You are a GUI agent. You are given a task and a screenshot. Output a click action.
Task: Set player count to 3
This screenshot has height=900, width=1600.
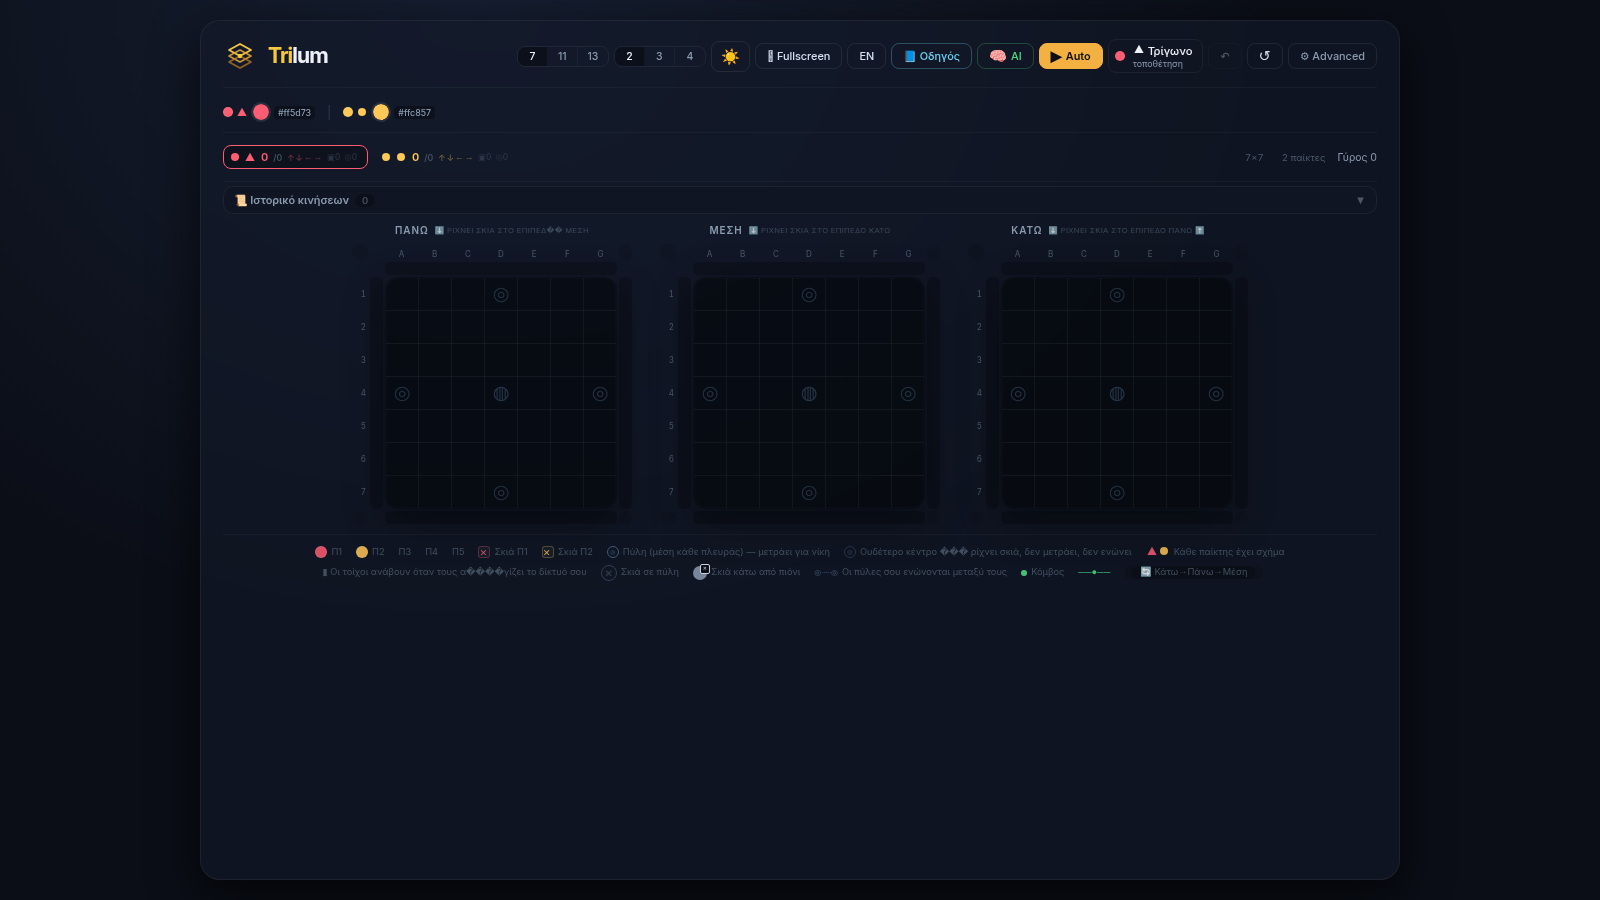[659, 56]
